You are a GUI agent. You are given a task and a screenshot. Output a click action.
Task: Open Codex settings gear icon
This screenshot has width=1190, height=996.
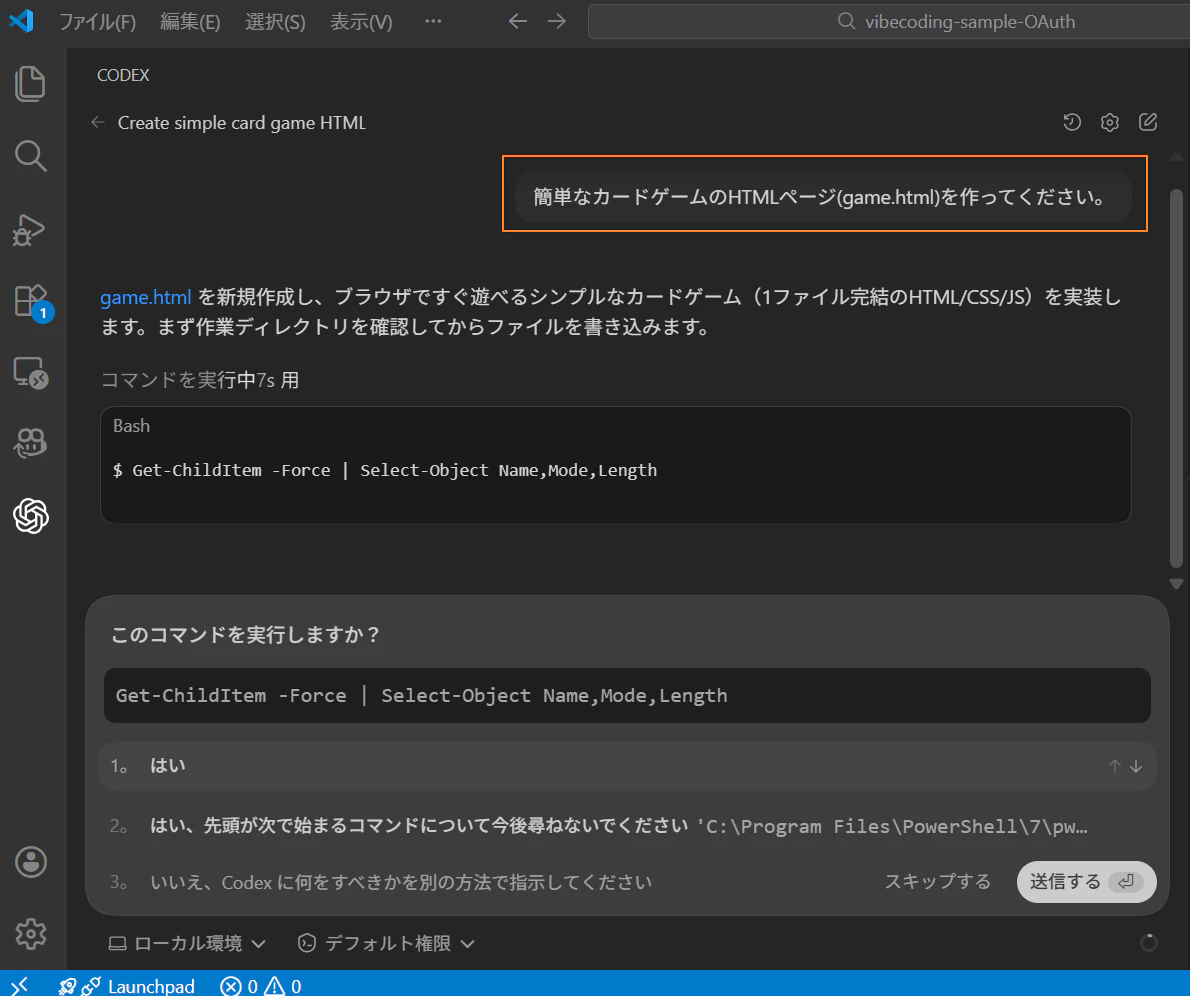click(1110, 121)
